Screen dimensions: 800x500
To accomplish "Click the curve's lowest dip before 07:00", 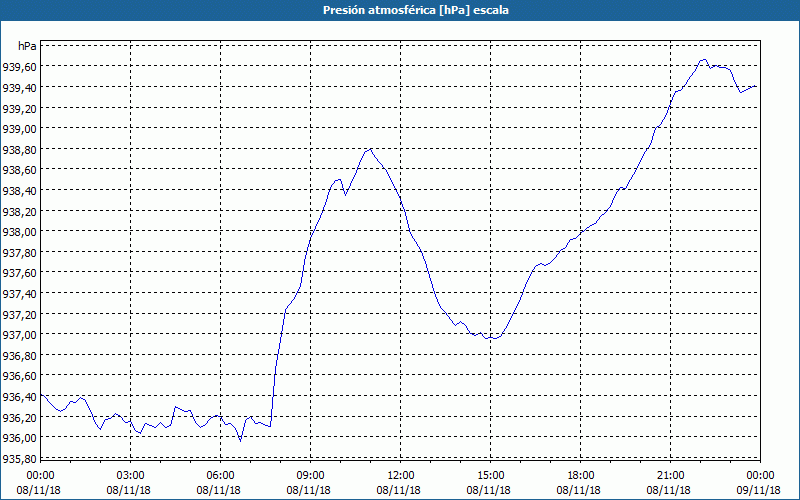I will point(240,440).
